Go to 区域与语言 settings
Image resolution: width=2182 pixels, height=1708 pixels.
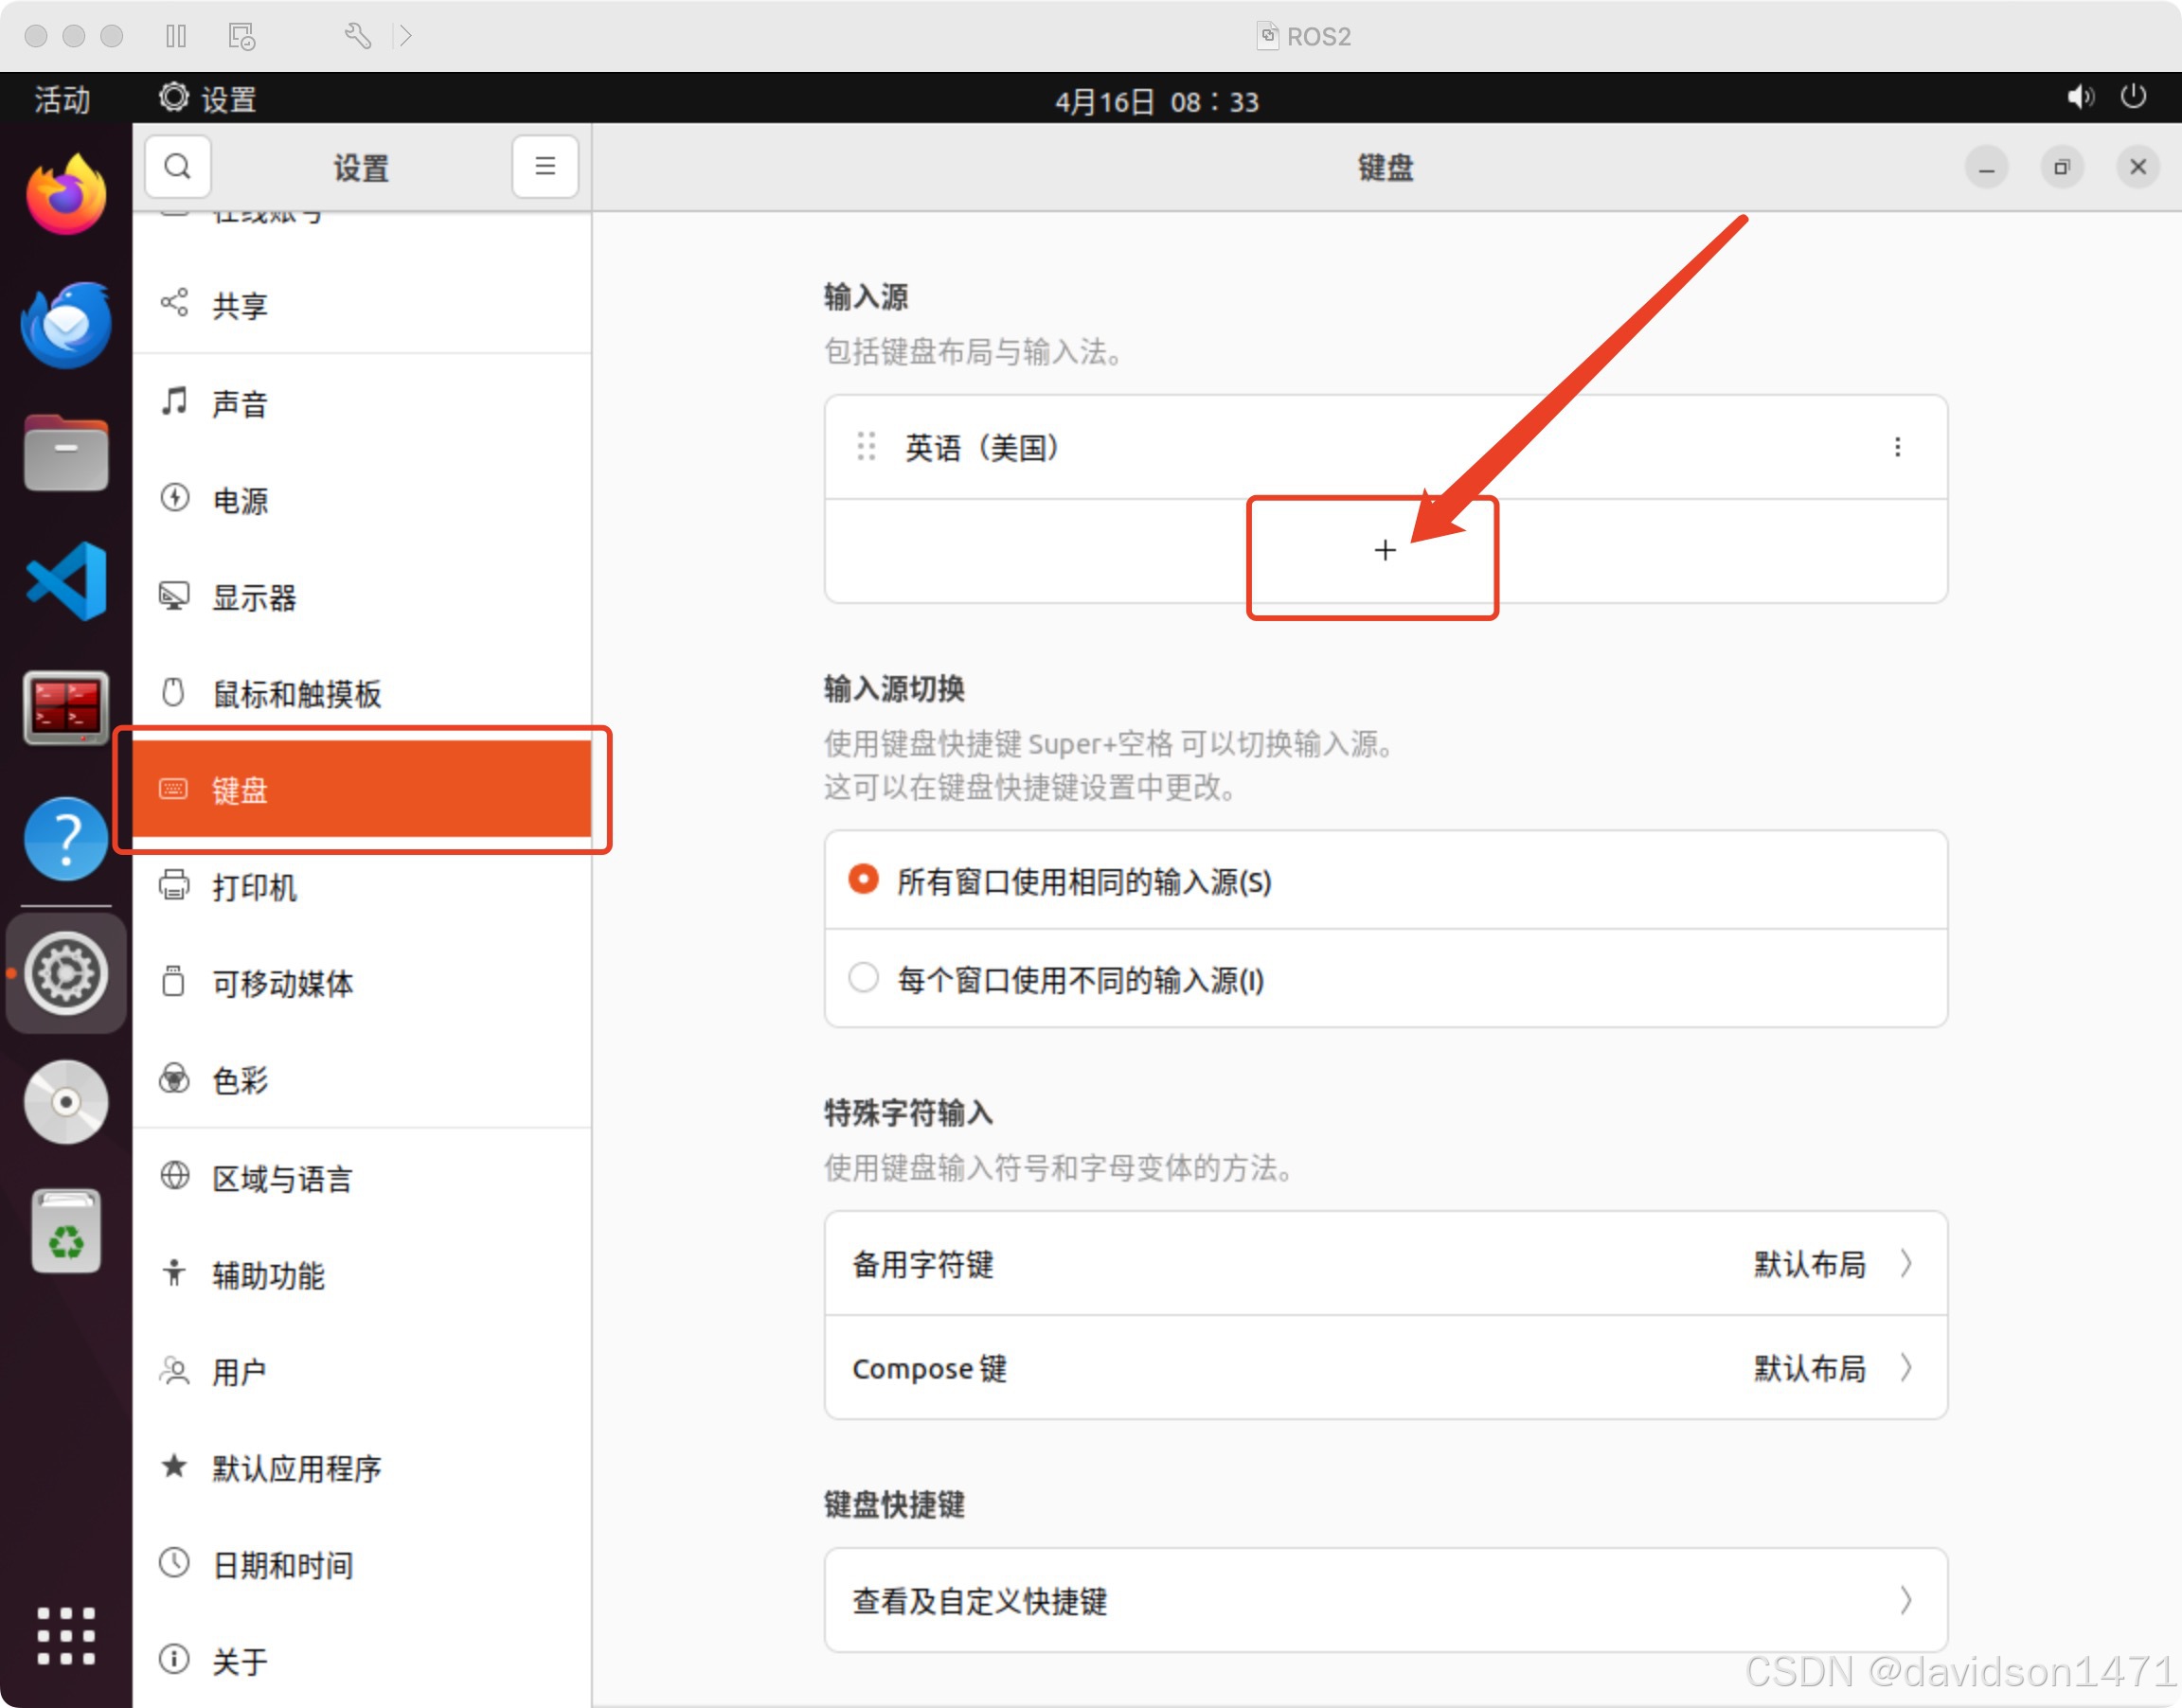pyautogui.click(x=282, y=1178)
